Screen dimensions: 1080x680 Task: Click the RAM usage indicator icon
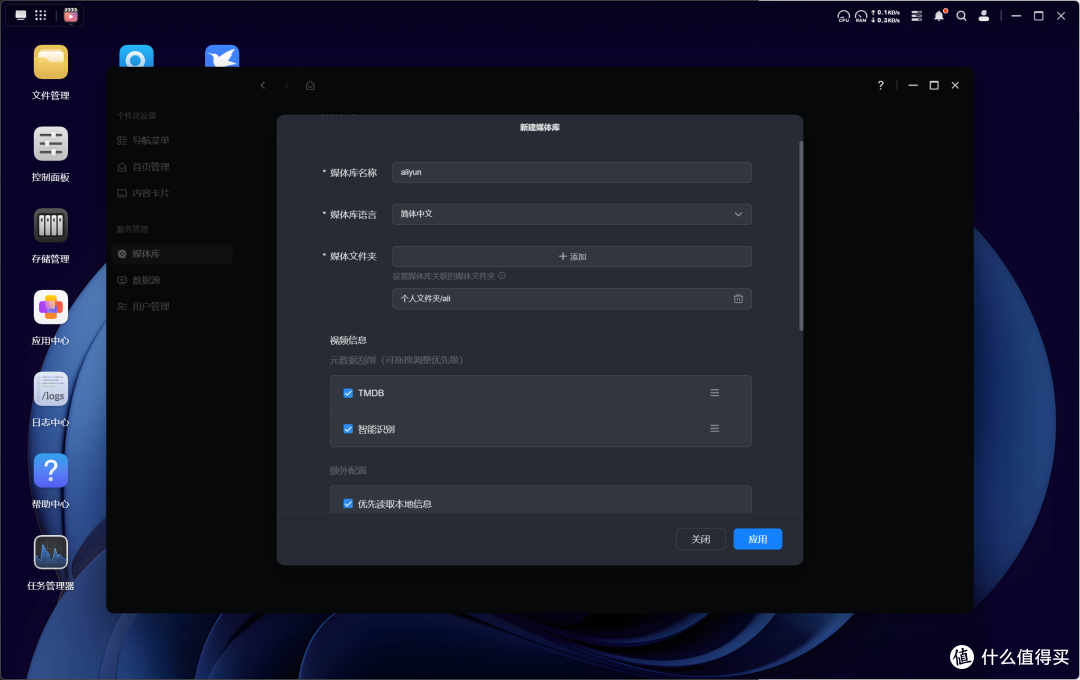pos(861,16)
